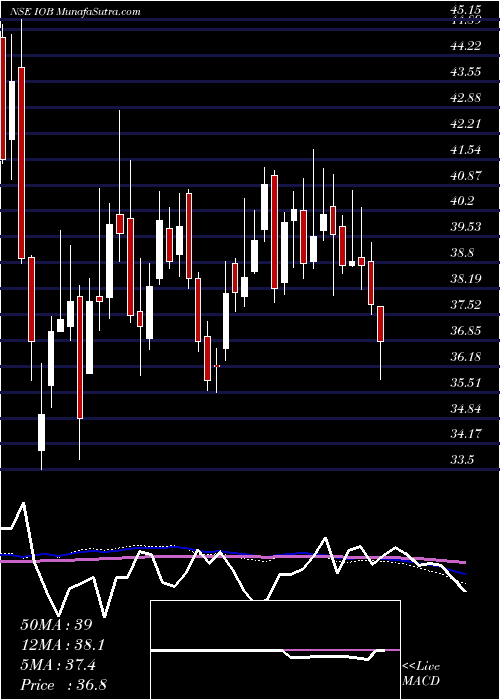Select the 40.87 price axis label
The width and height of the screenshot is (500, 700).
click(465, 175)
